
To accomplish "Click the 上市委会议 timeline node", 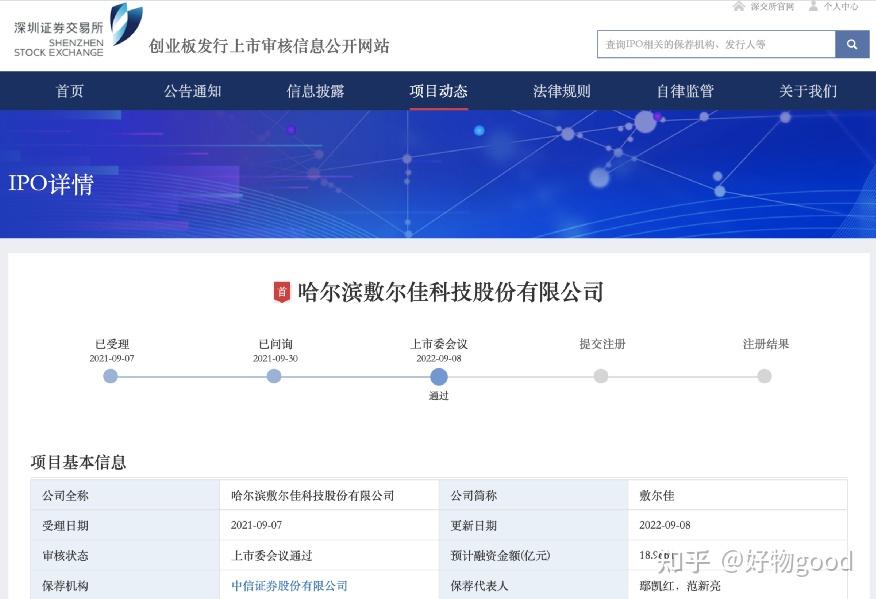I will pos(439,377).
